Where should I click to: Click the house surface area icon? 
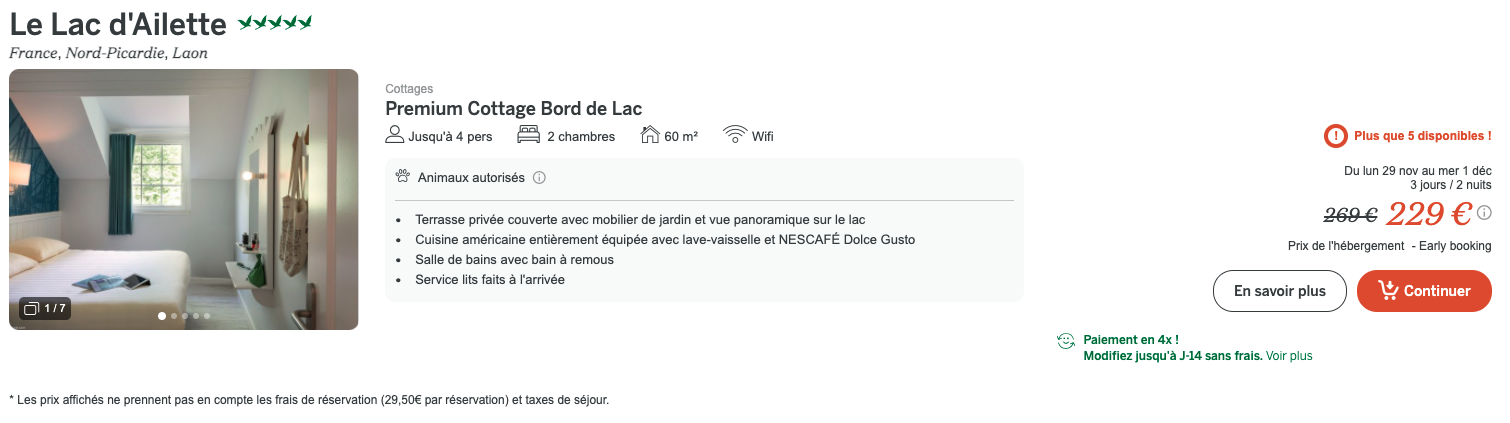650,135
